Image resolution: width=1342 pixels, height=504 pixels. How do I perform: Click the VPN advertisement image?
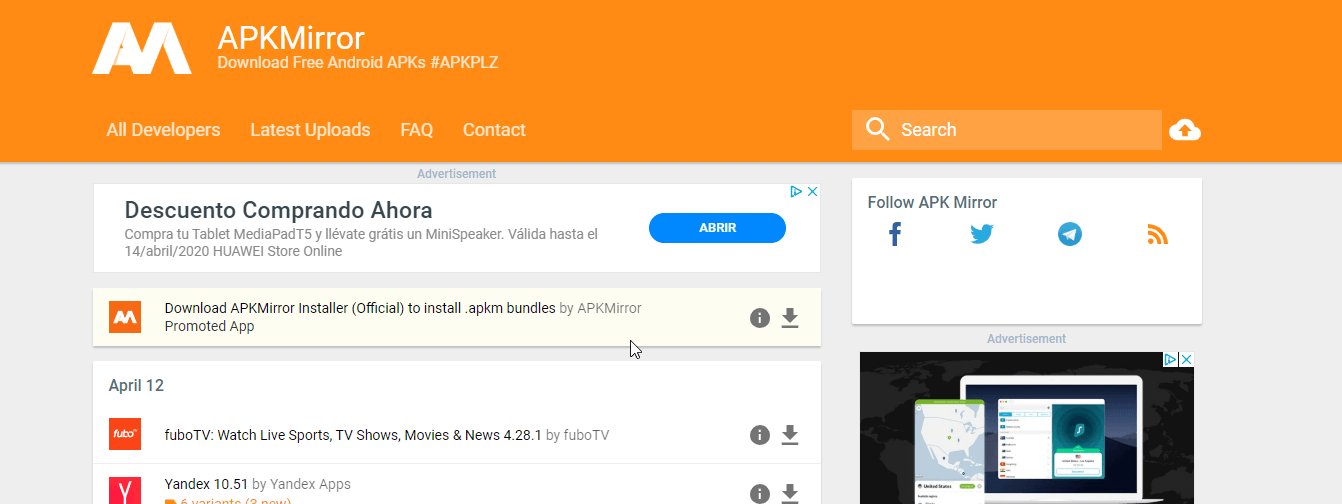(1027, 428)
